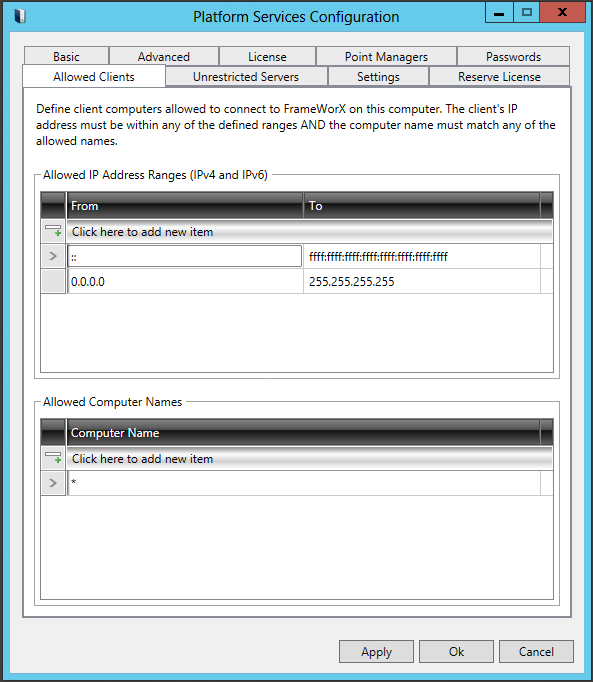Viewport: 593px width, 682px height.
Task: Open the Unrestricted Servers tab
Action: [246, 77]
